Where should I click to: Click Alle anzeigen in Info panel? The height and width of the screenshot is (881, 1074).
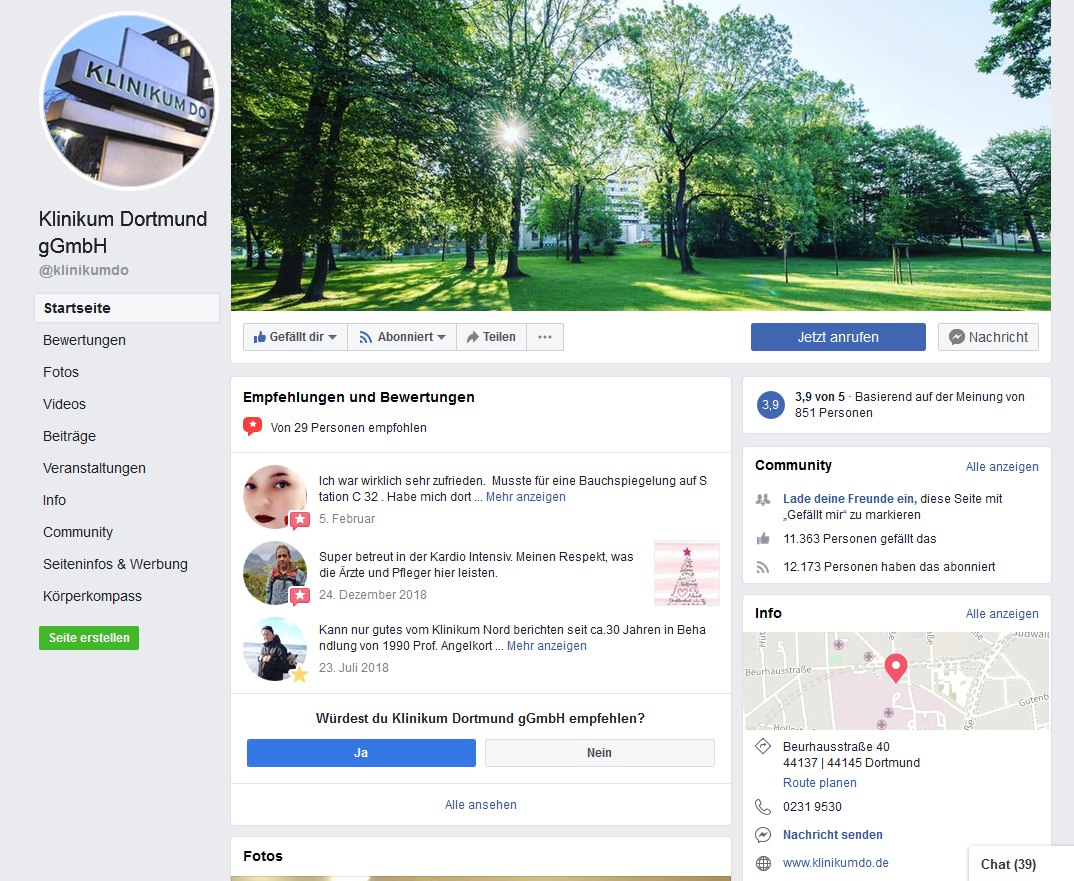tap(1002, 615)
